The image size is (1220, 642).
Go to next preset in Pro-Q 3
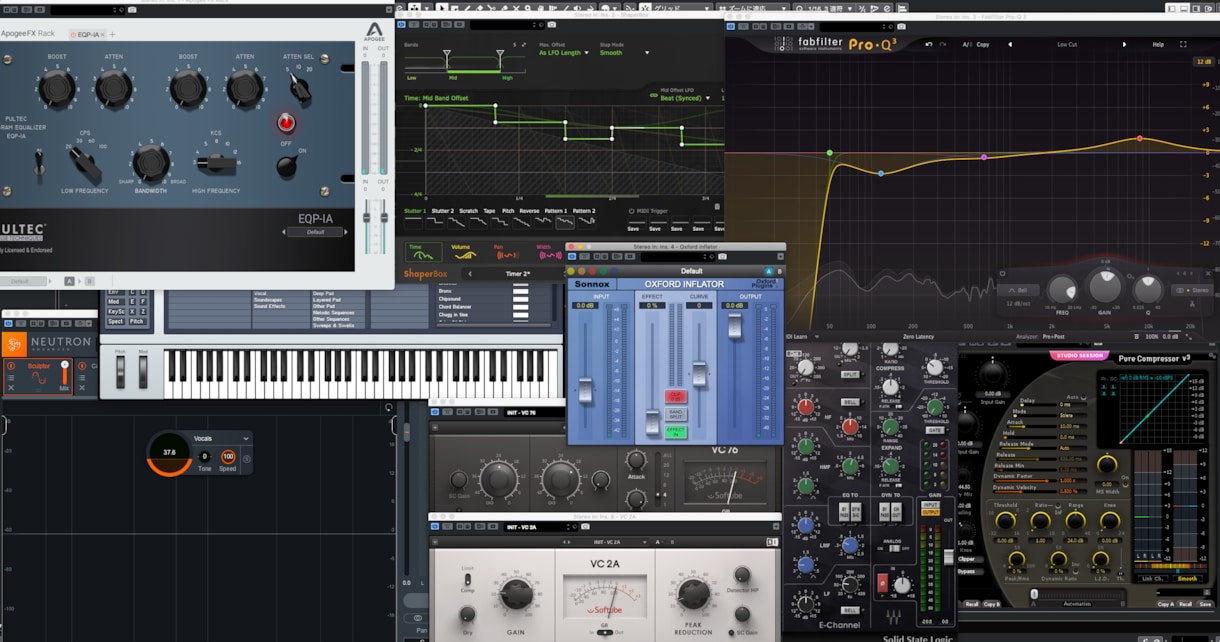coord(1125,45)
